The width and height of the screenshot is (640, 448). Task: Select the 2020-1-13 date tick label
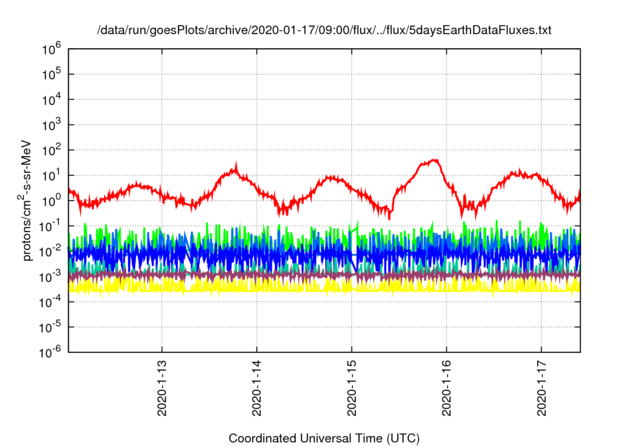click(x=162, y=388)
